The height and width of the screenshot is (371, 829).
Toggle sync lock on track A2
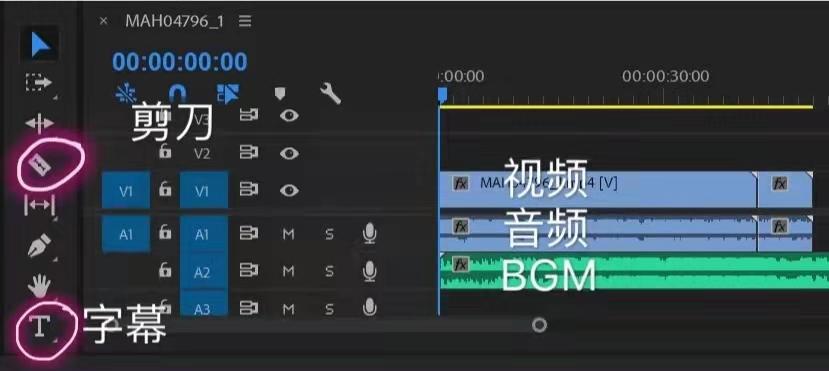248,271
